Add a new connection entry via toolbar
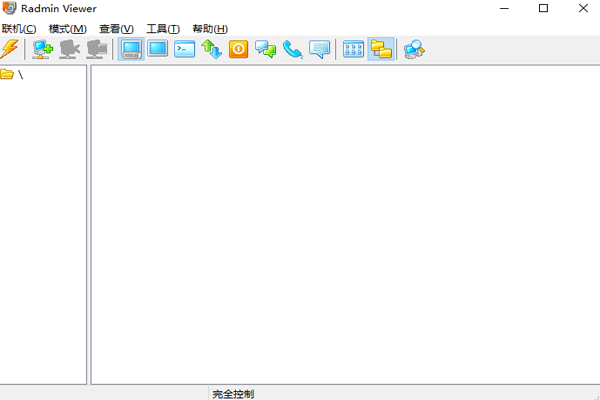600x400 pixels. click(43, 49)
